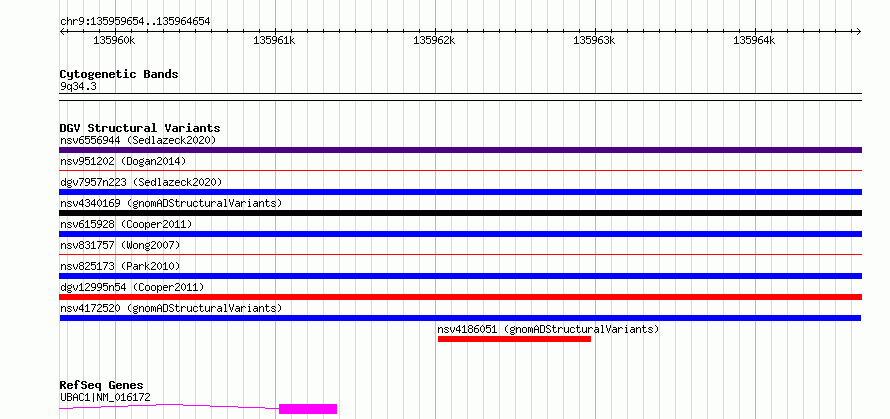Open dgv7957n223 (Sedlazeck2020) label
890x419 pixels.
(x=141, y=182)
